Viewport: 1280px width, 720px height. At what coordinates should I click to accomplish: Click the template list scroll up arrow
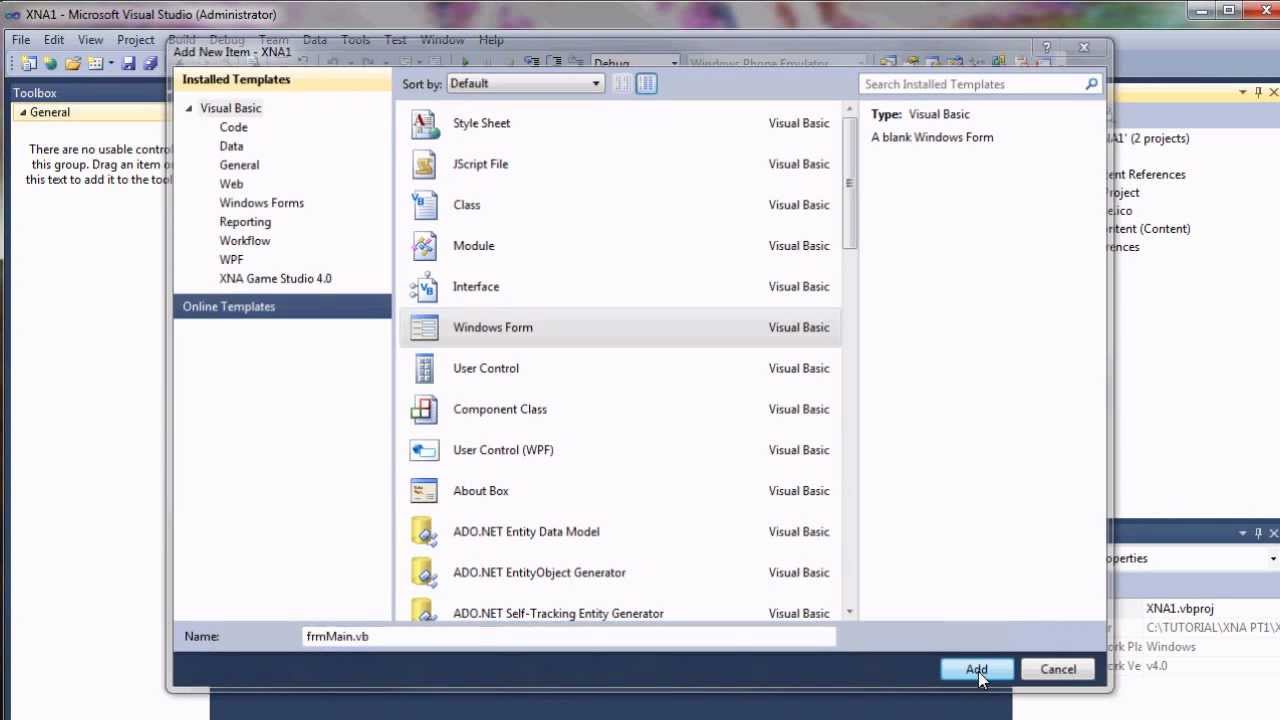[849, 108]
